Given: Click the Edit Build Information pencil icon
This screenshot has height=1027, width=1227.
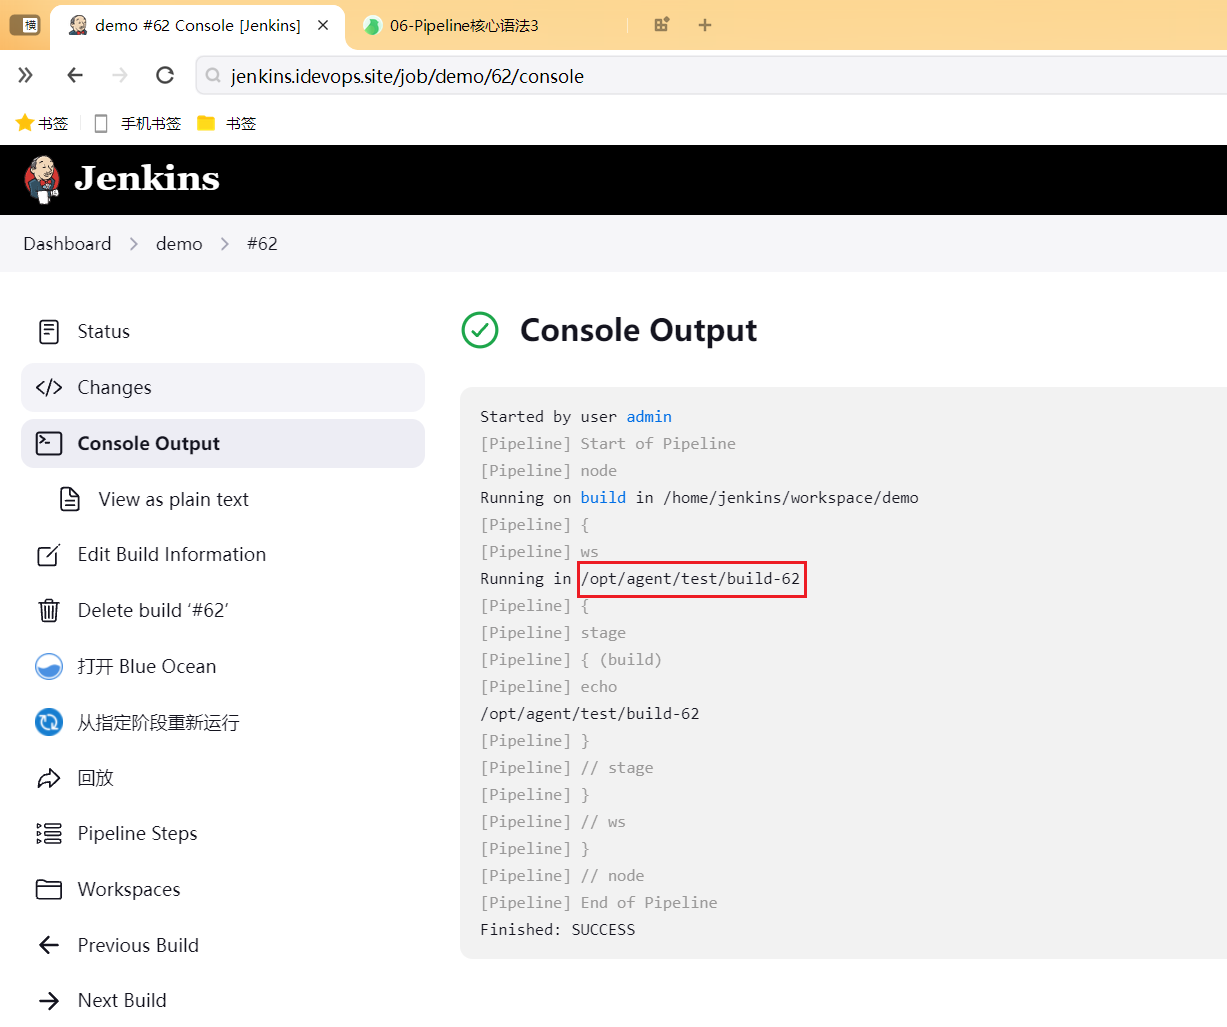Looking at the screenshot, I should click(48, 555).
